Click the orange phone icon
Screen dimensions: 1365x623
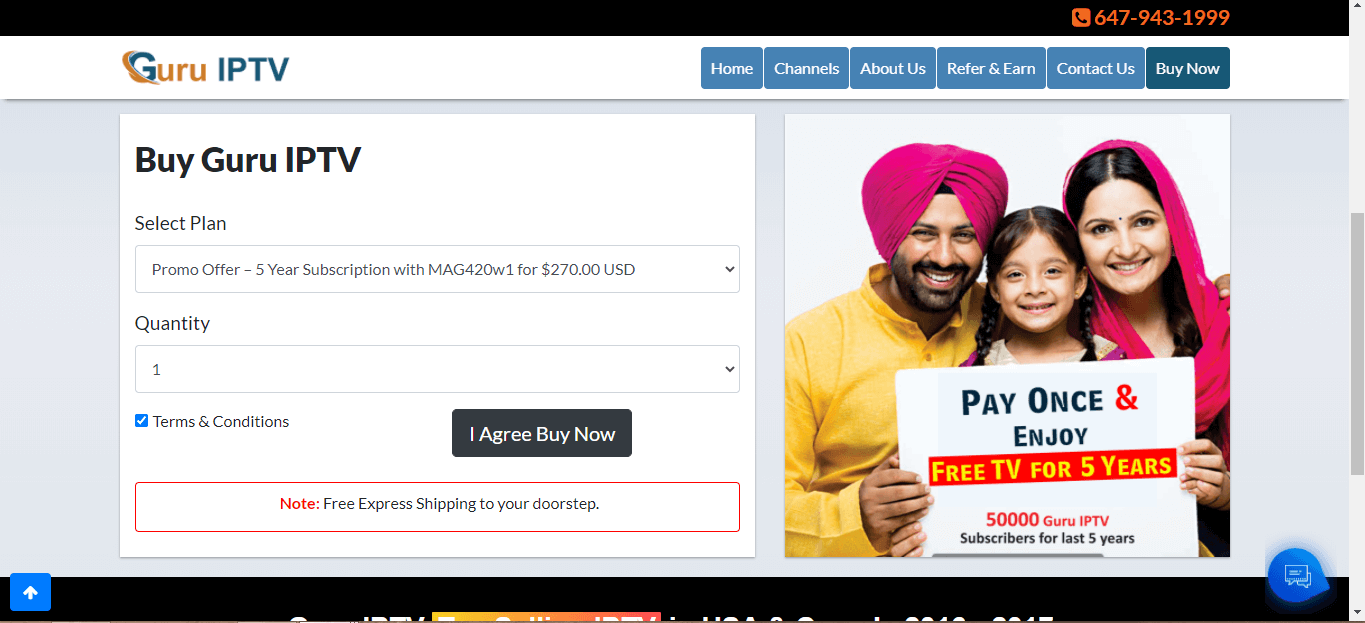tap(1080, 17)
